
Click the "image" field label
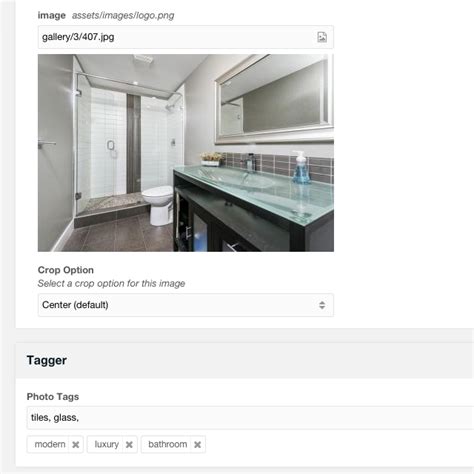[x=52, y=15]
